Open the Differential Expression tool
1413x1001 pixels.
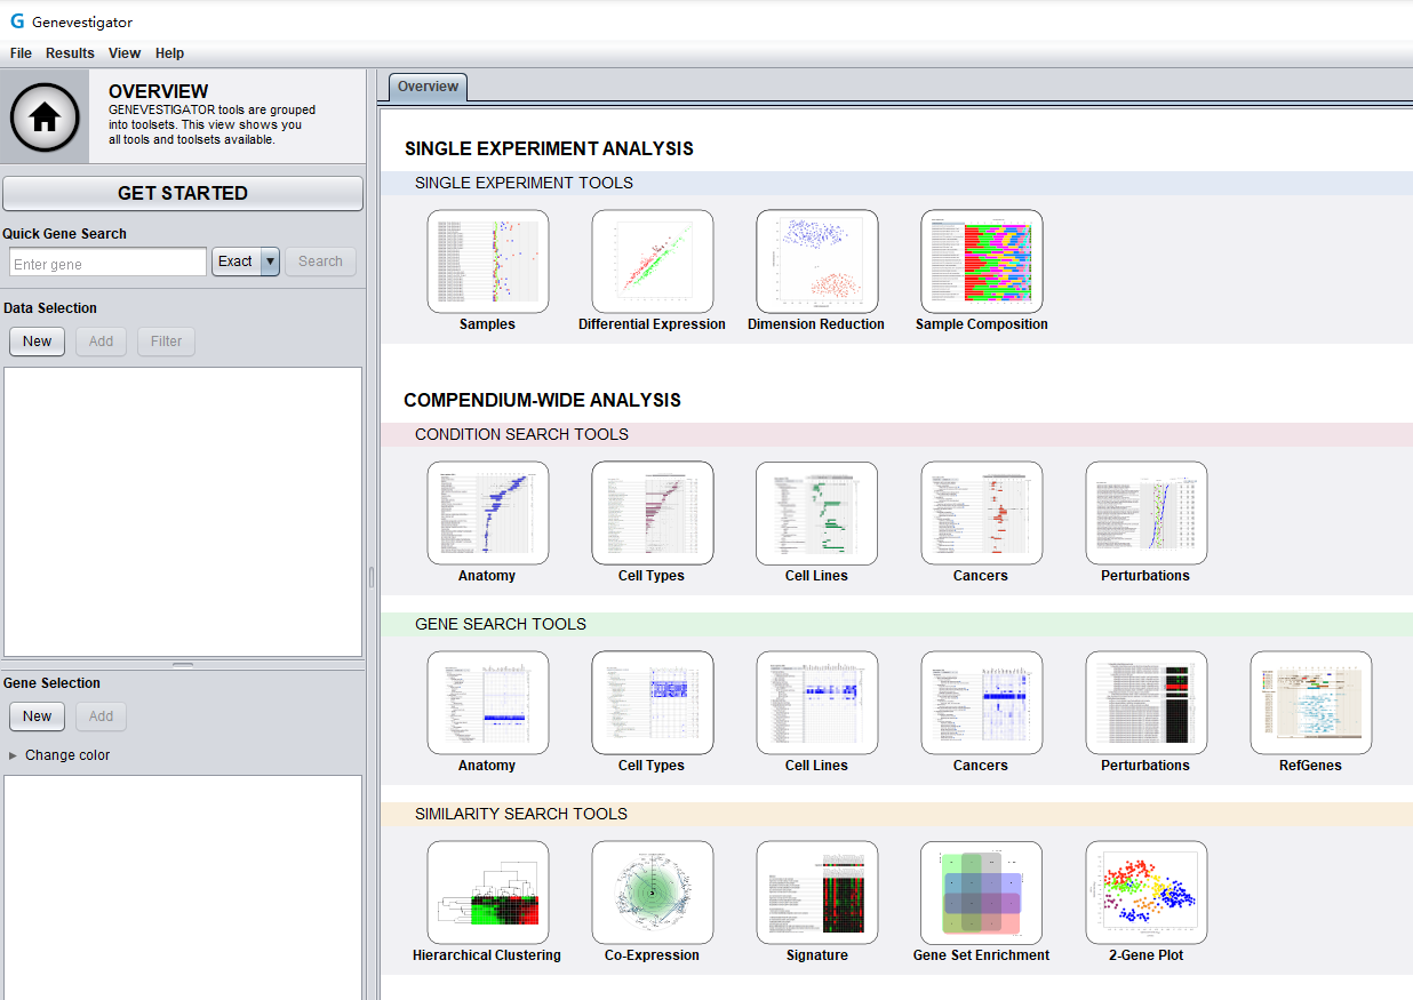tap(652, 261)
